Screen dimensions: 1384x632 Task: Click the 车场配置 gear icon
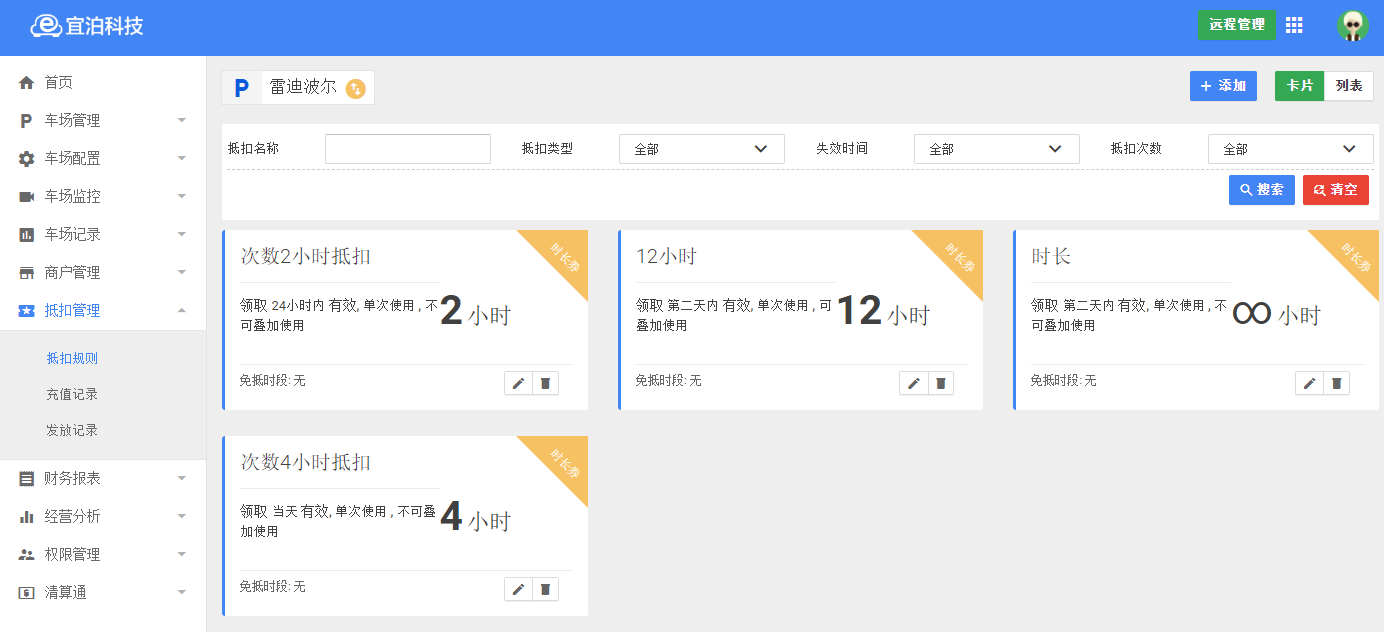26,159
